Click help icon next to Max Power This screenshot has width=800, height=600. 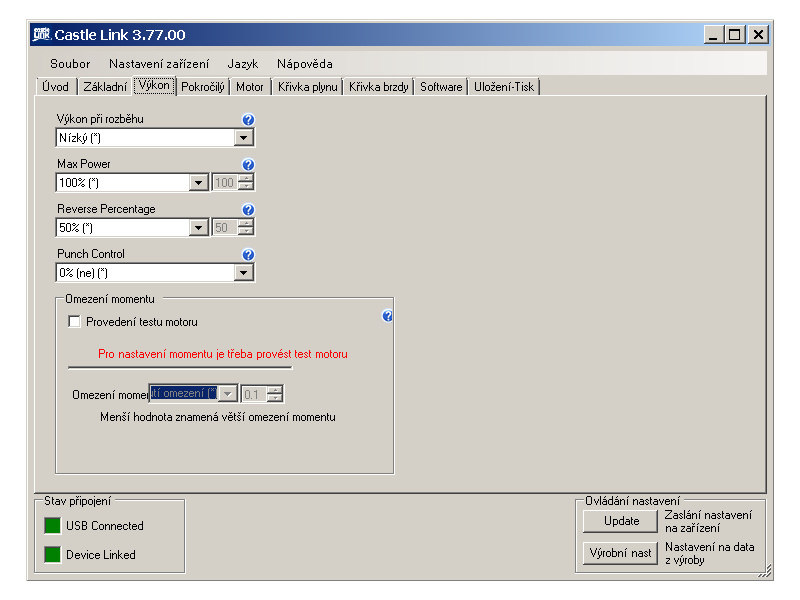tap(248, 165)
